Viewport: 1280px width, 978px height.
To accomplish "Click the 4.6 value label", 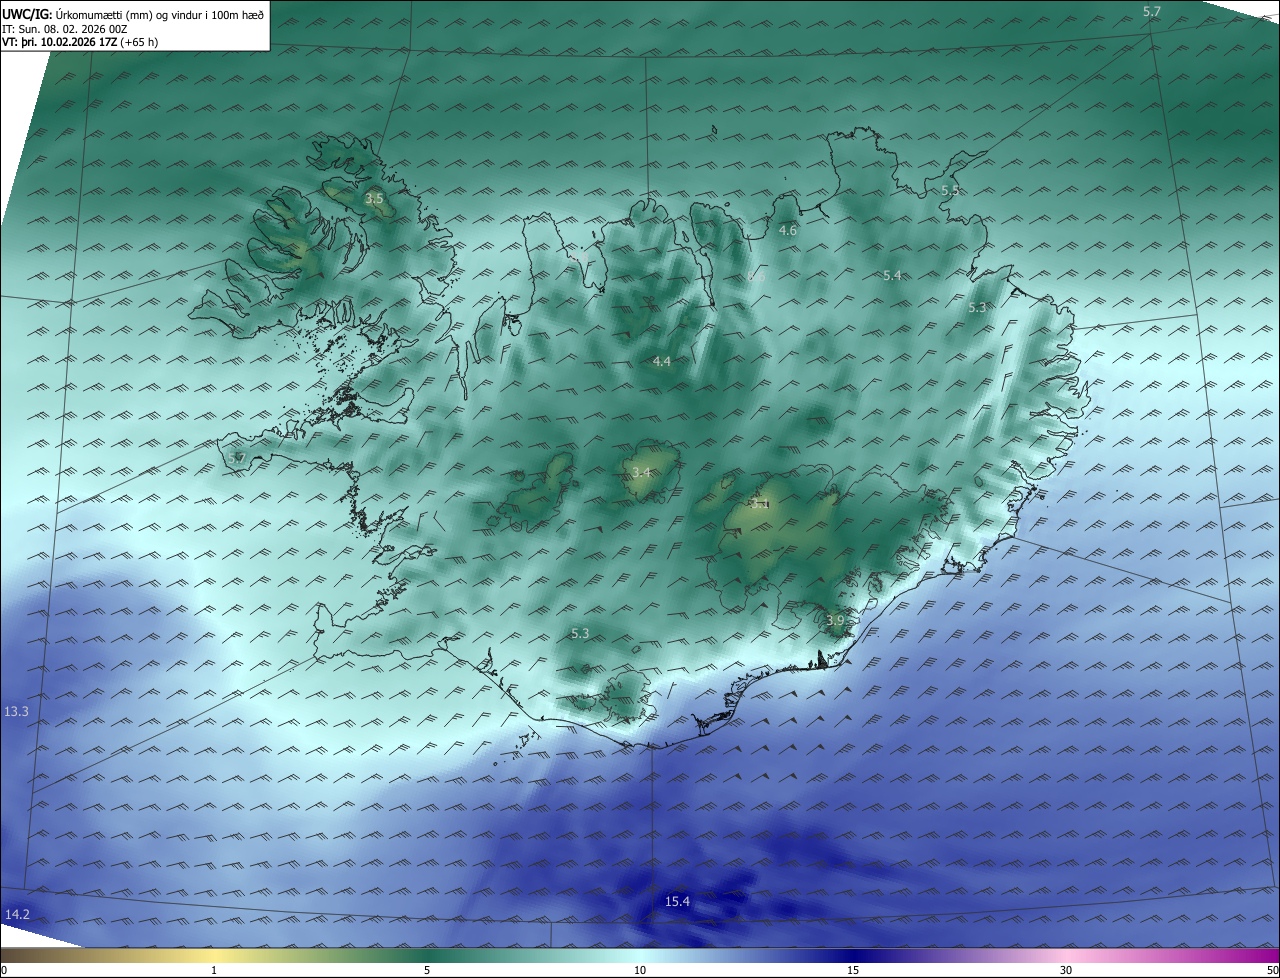I will pyautogui.click(x=788, y=231).
